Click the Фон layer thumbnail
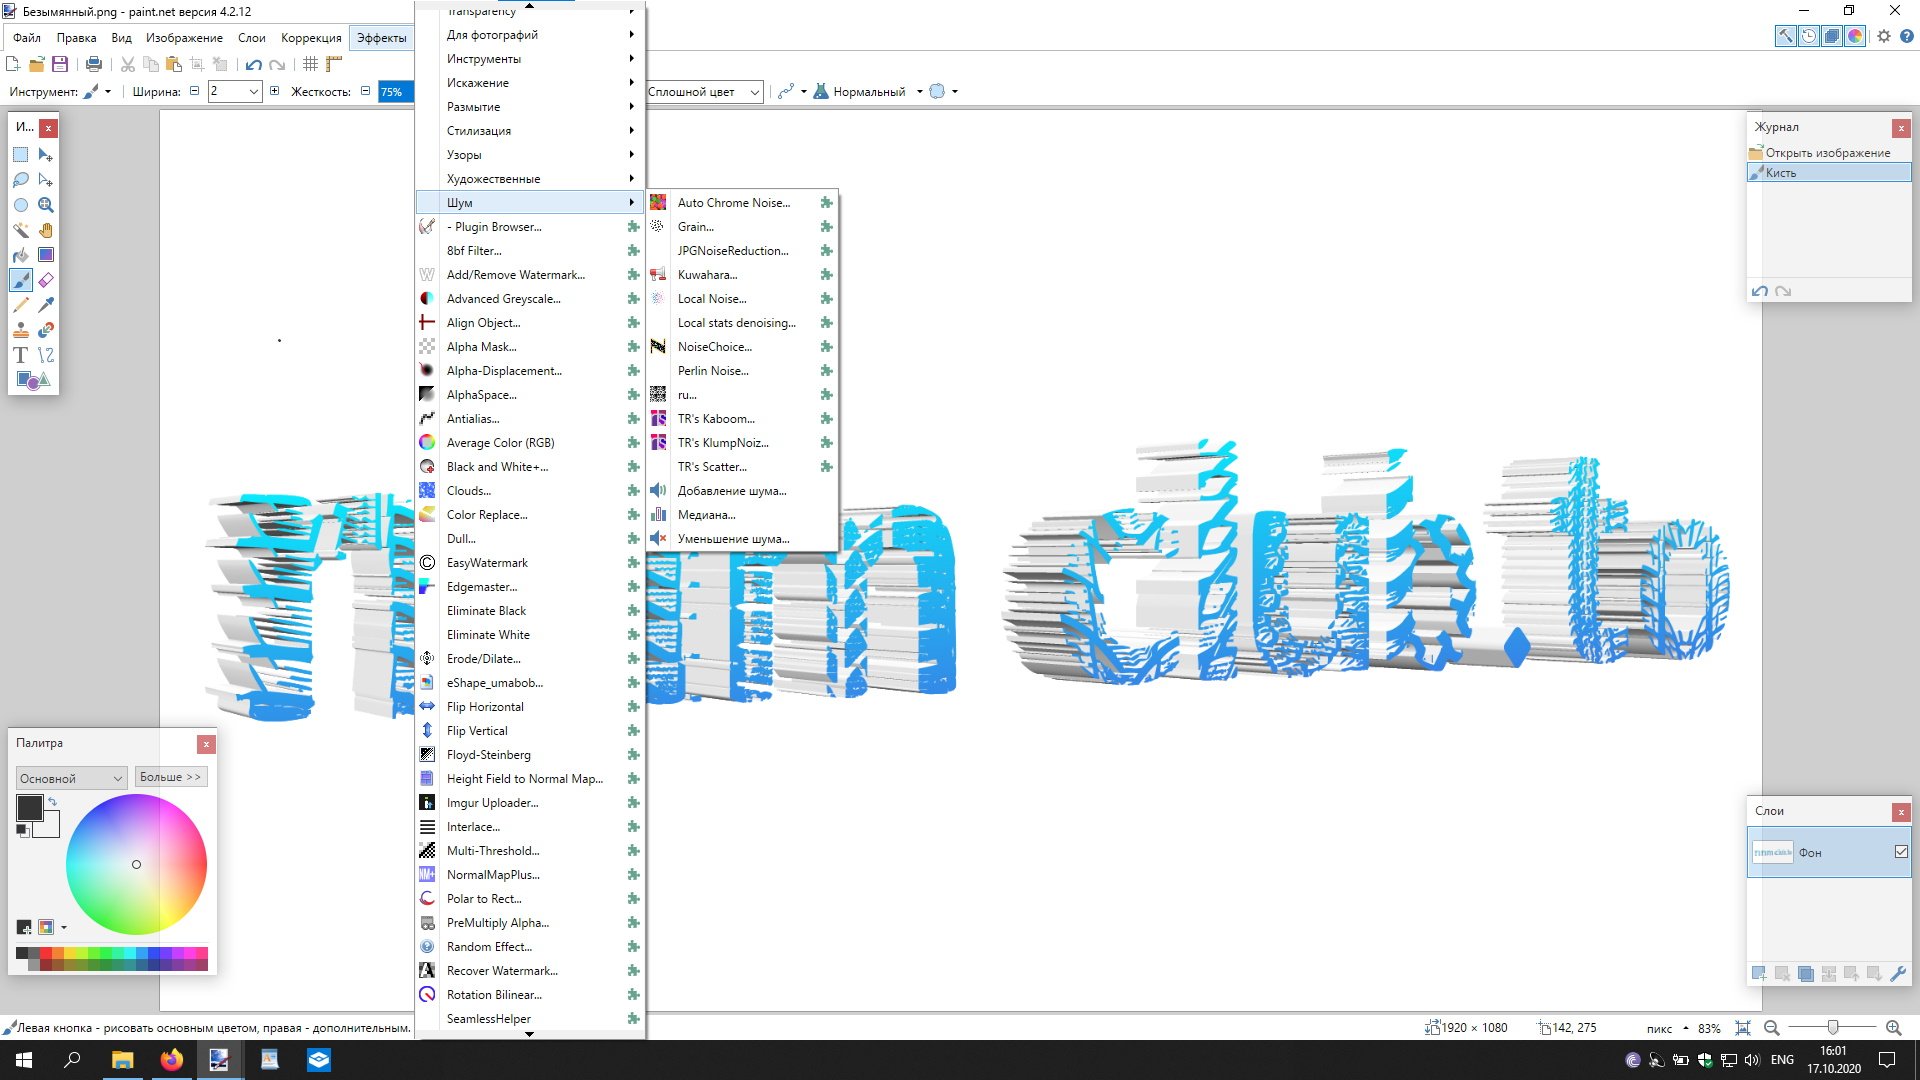The width and height of the screenshot is (1920, 1080). [1772, 853]
